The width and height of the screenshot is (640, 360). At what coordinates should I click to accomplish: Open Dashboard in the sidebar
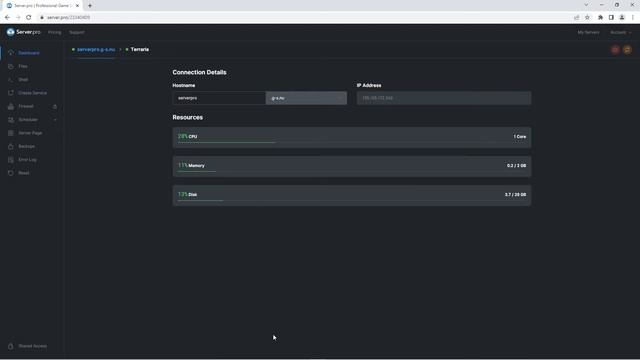tap(29, 53)
